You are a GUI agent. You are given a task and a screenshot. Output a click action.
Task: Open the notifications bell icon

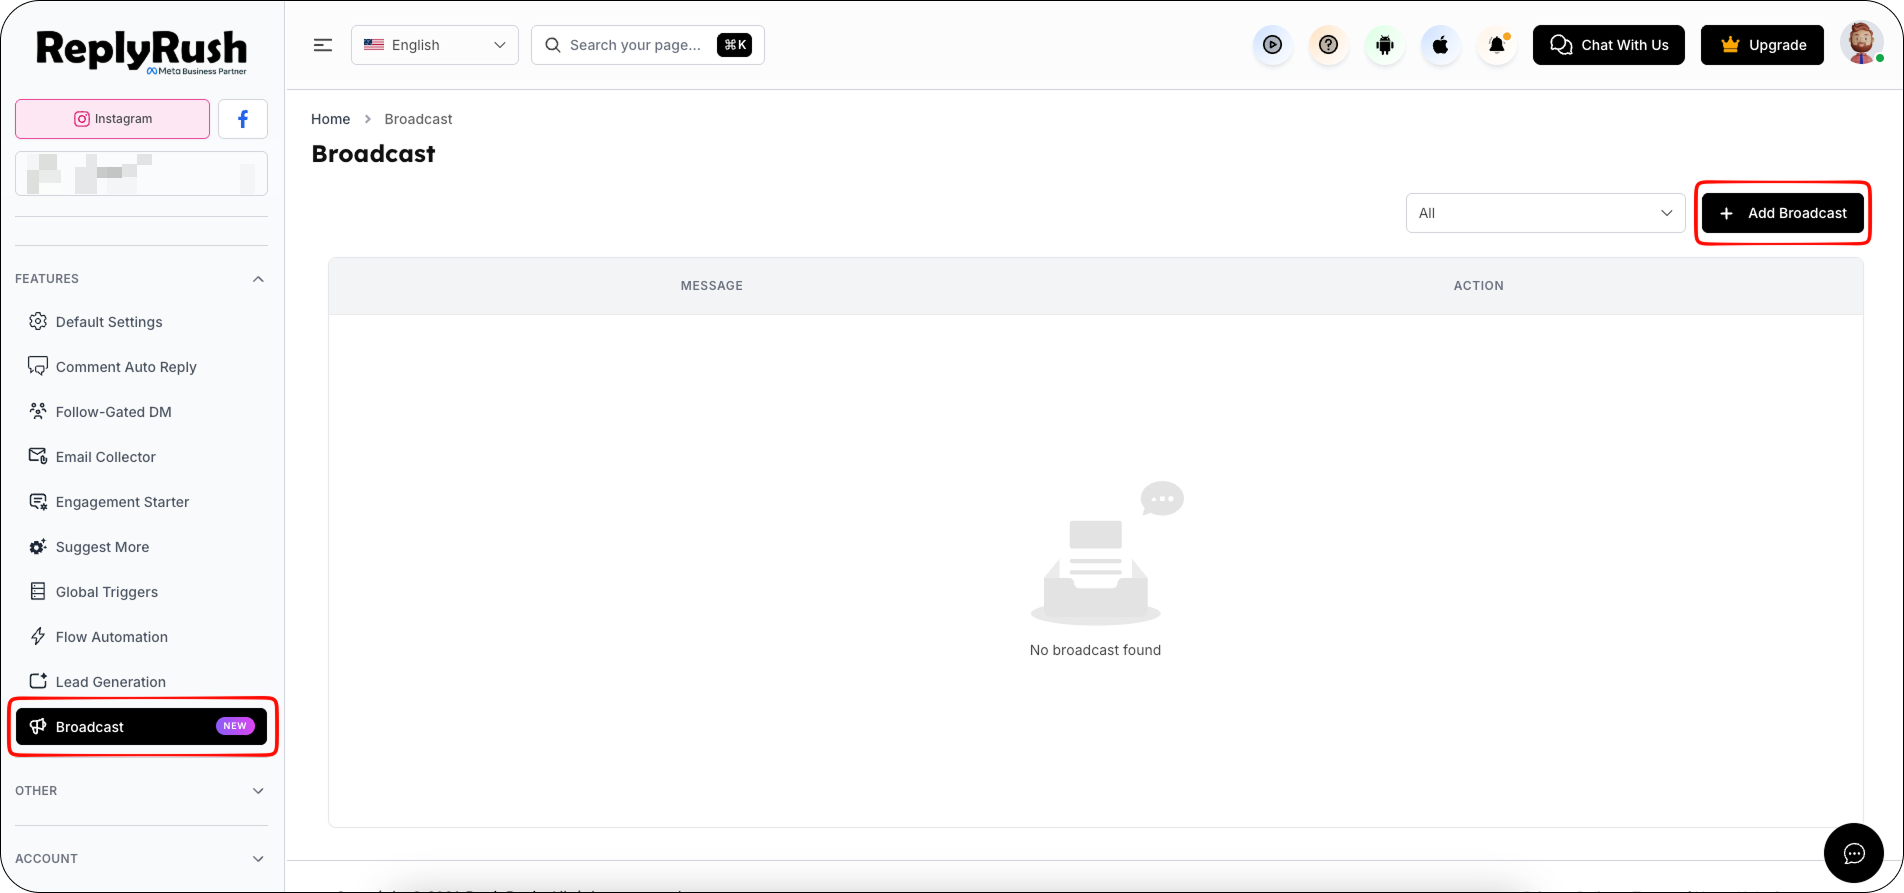coord(1496,45)
